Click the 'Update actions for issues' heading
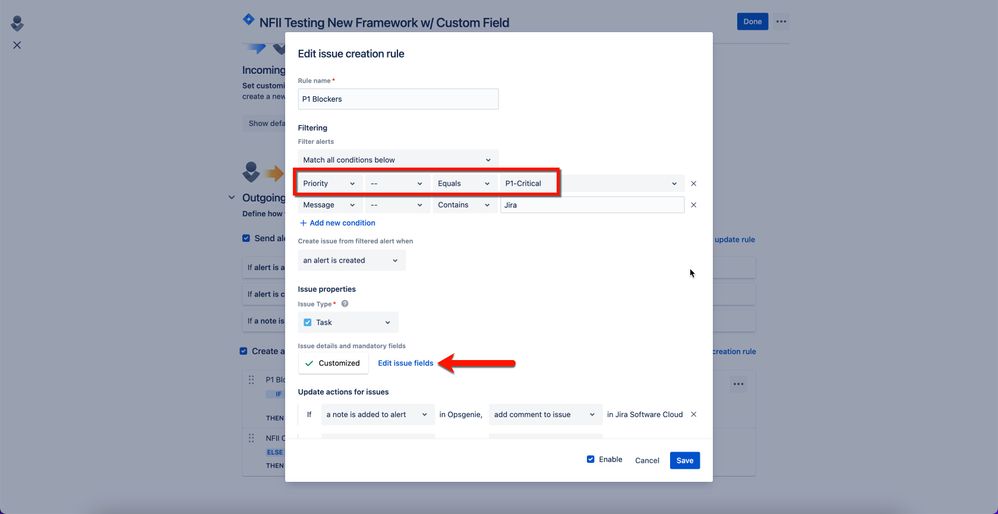The height and width of the screenshot is (514, 998). click(x=343, y=392)
